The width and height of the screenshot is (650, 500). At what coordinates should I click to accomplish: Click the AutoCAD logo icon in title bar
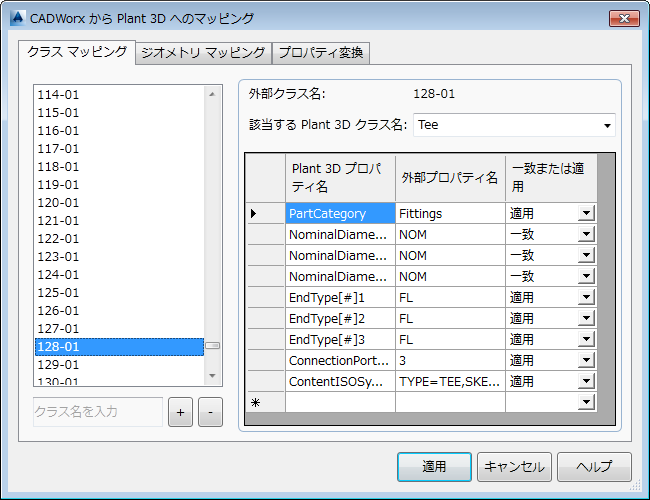pyautogui.click(x=17, y=18)
